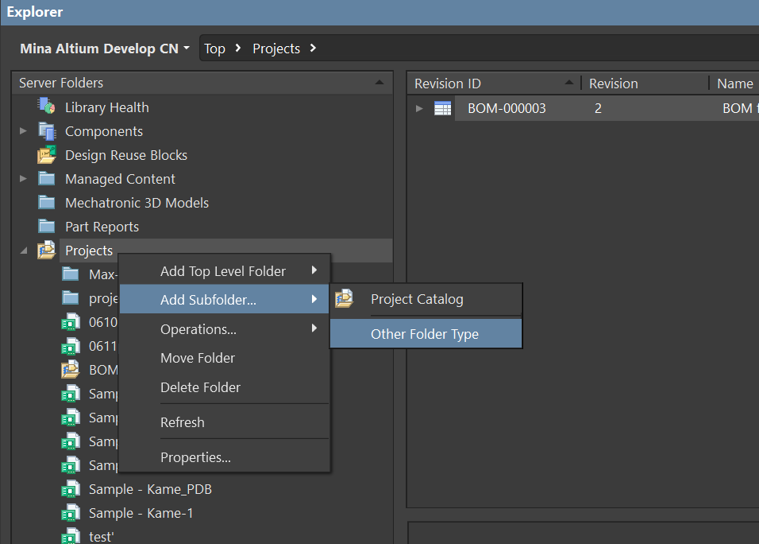Select Project Catalog subfolder type
This screenshot has width=759, height=544.
(426, 299)
